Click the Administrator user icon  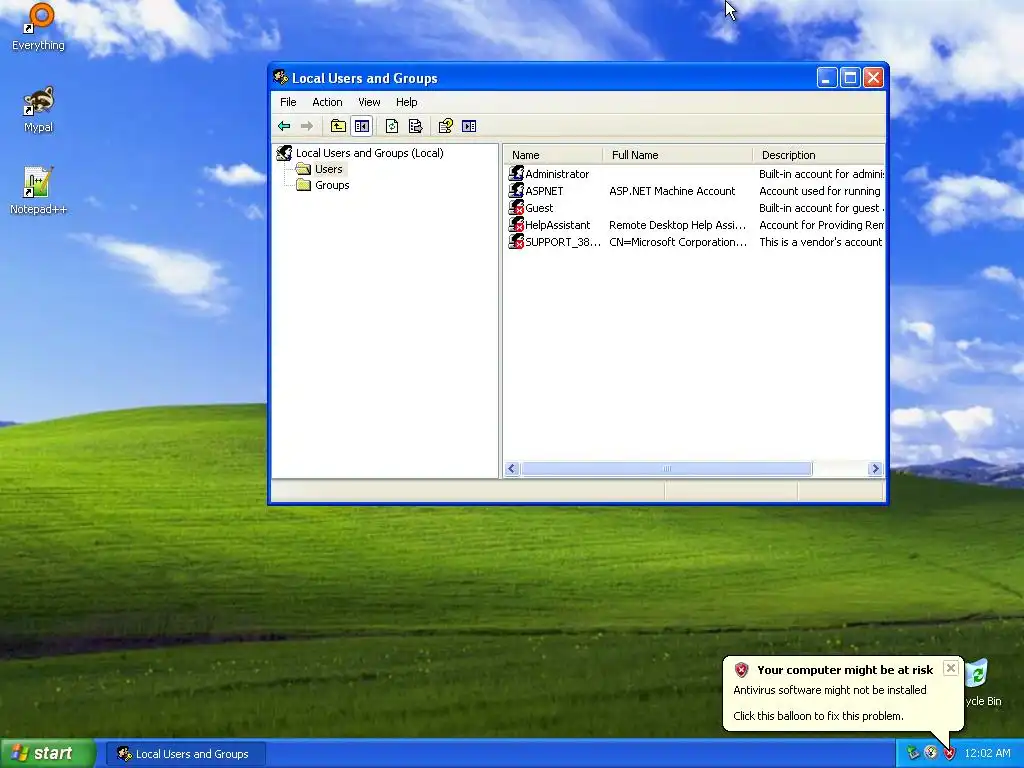[516, 174]
